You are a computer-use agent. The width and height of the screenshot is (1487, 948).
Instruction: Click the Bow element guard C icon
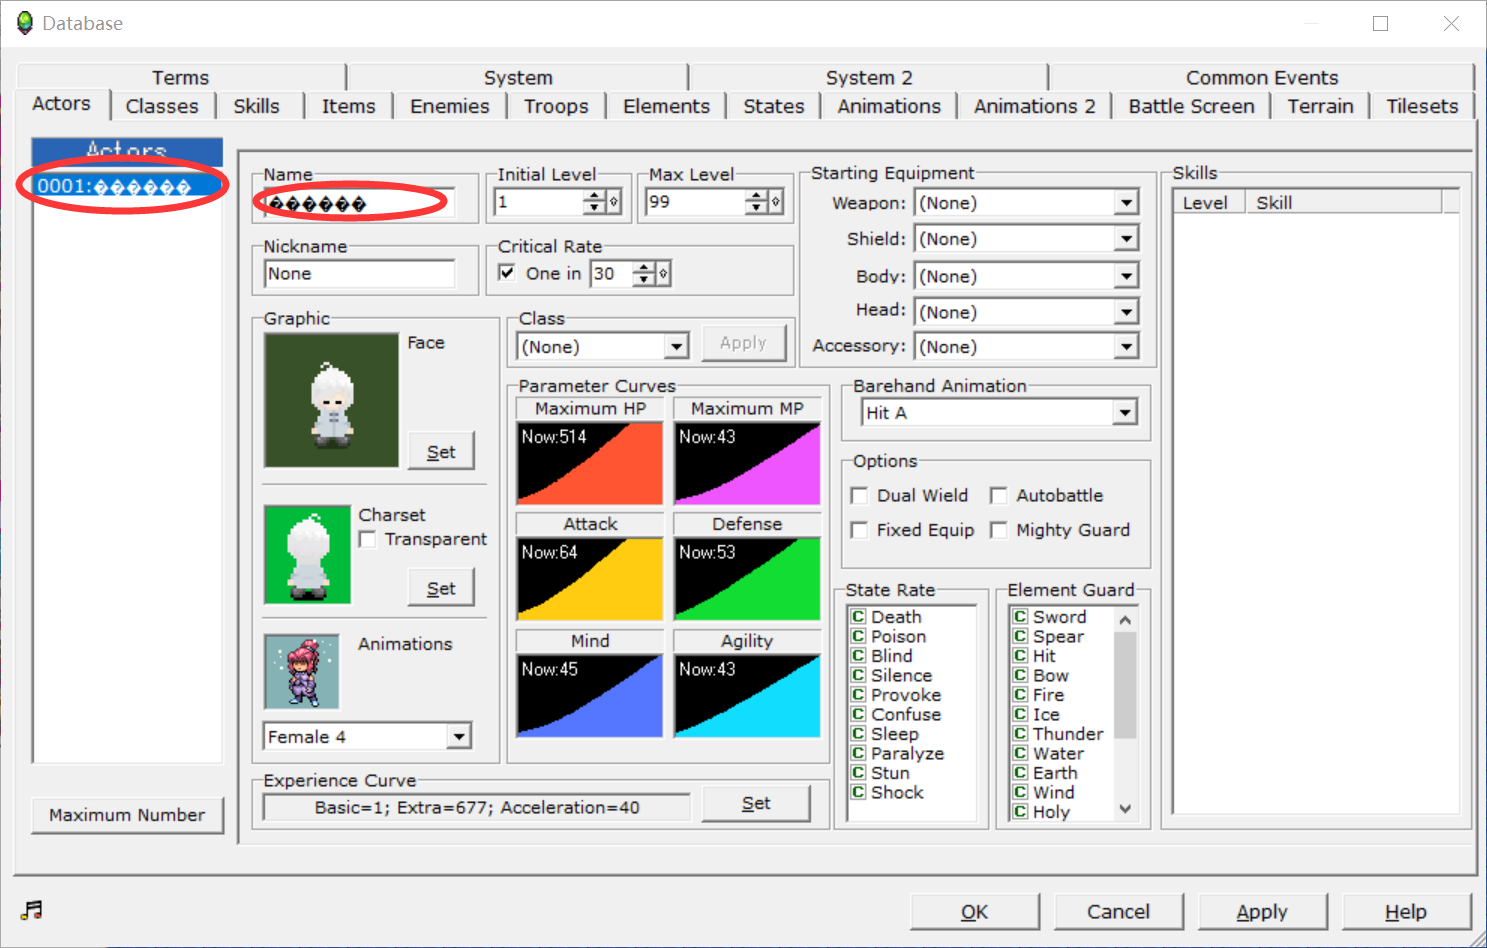(1020, 675)
